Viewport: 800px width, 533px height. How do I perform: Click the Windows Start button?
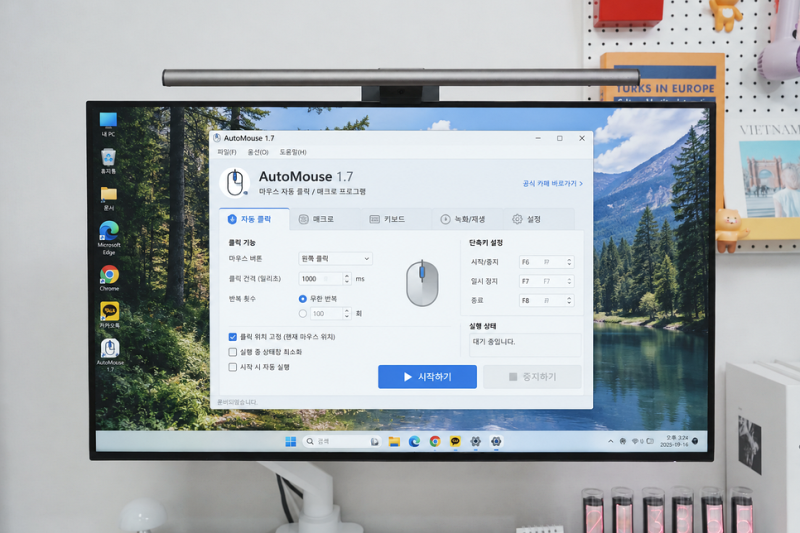tap(291, 441)
